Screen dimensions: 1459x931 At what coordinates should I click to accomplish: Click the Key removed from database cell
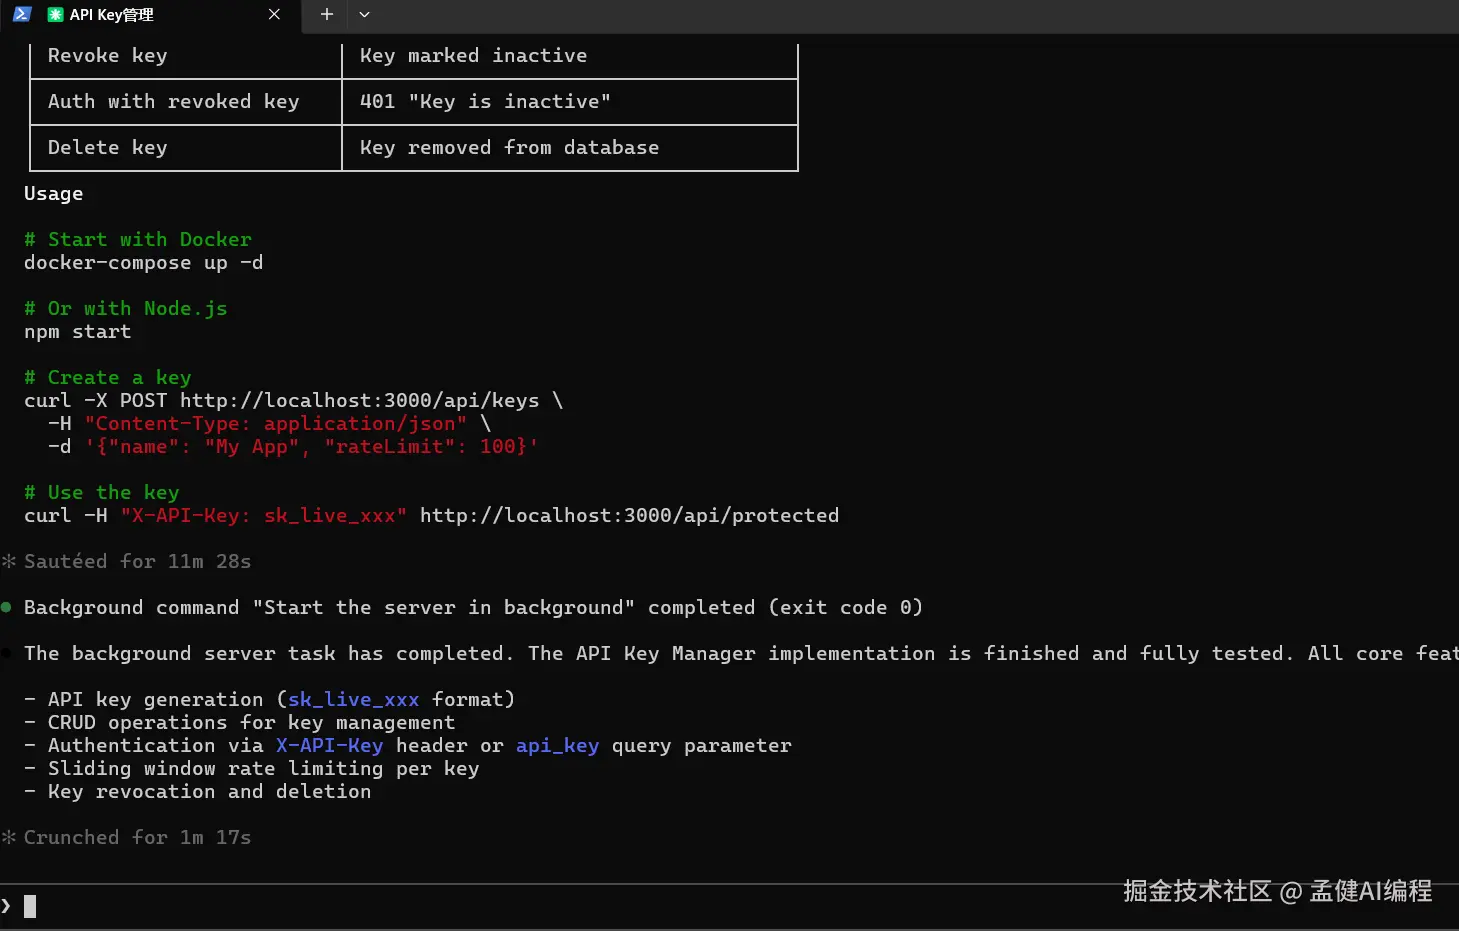pyautogui.click(x=509, y=148)
